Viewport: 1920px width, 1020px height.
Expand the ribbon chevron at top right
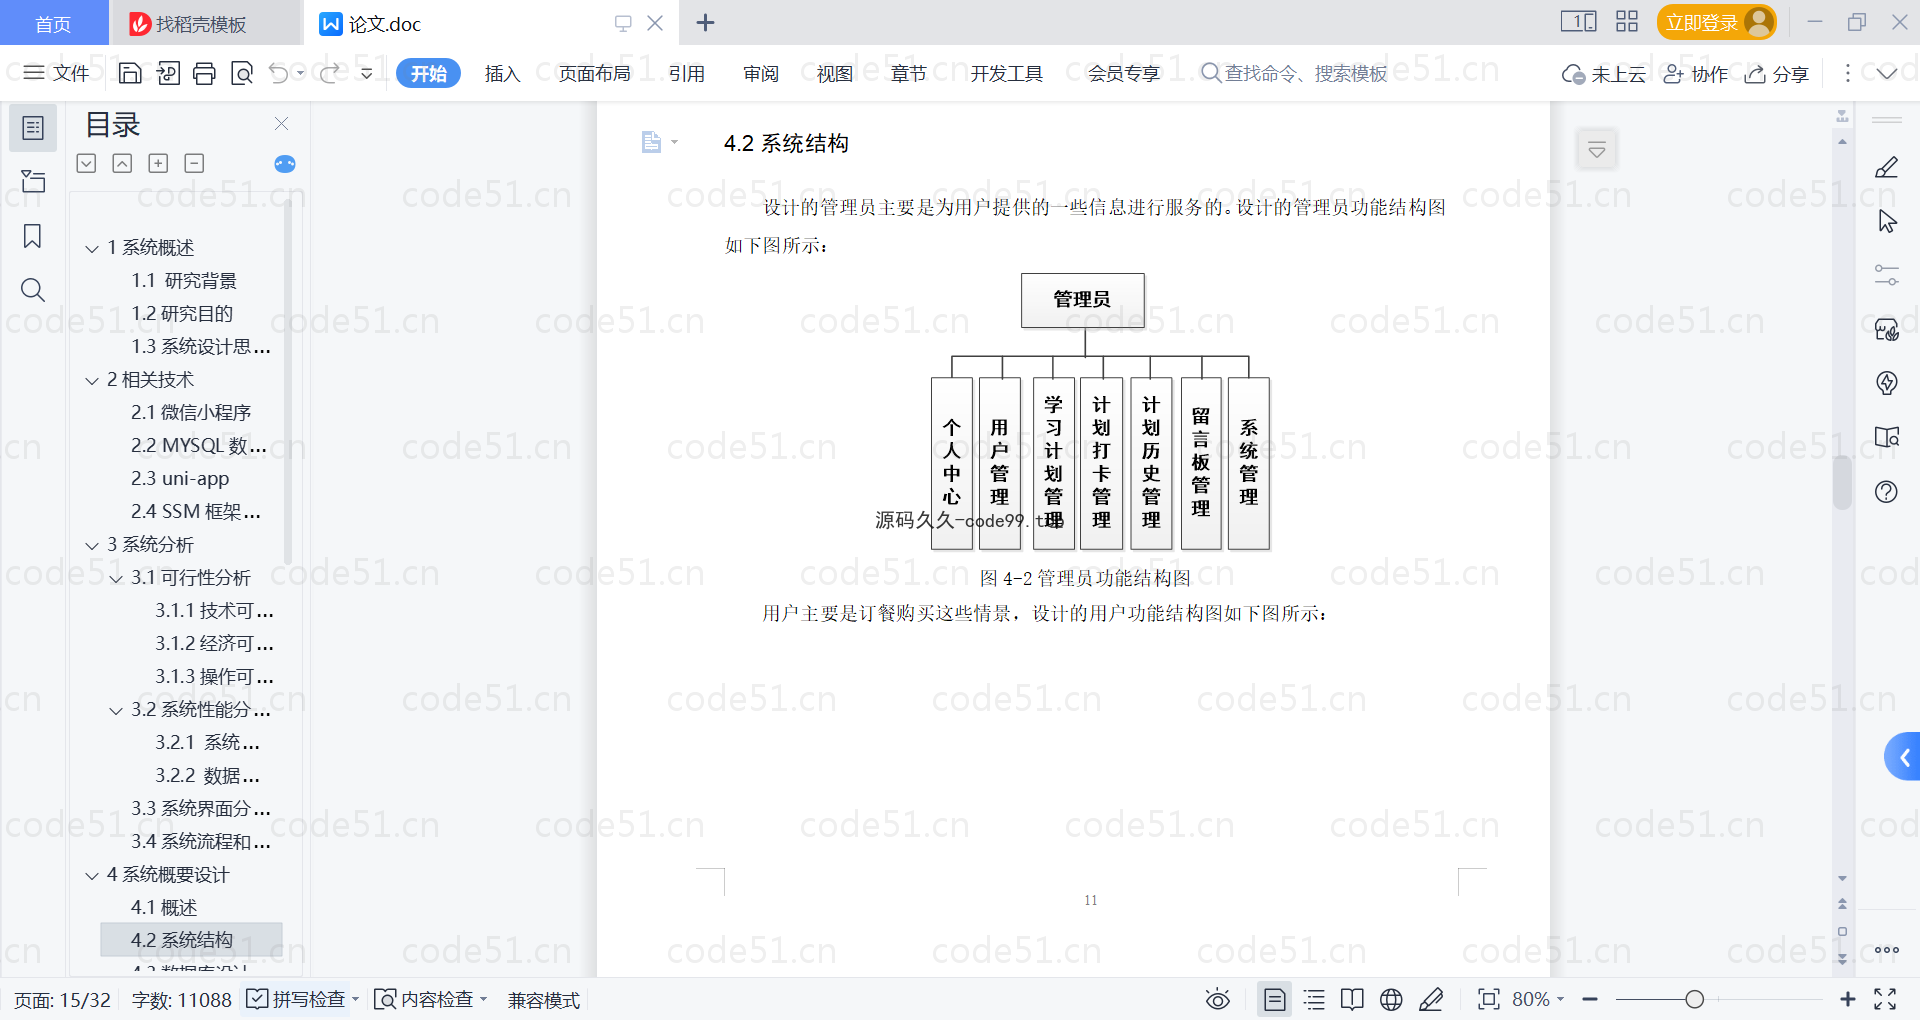1887,73
